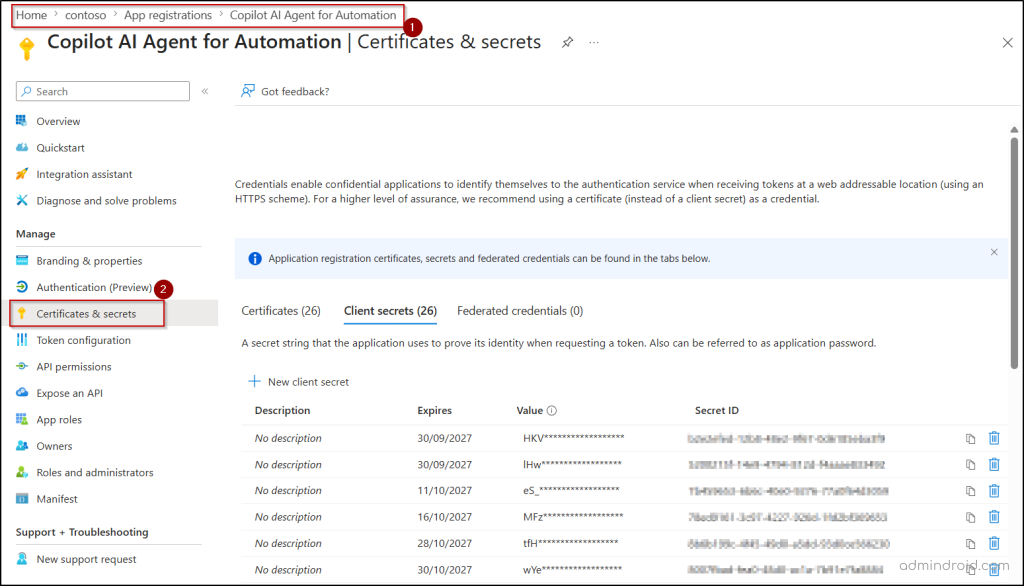Select expiry date 28/10/2027
The image size is (1024, 586).
point(445,544)
